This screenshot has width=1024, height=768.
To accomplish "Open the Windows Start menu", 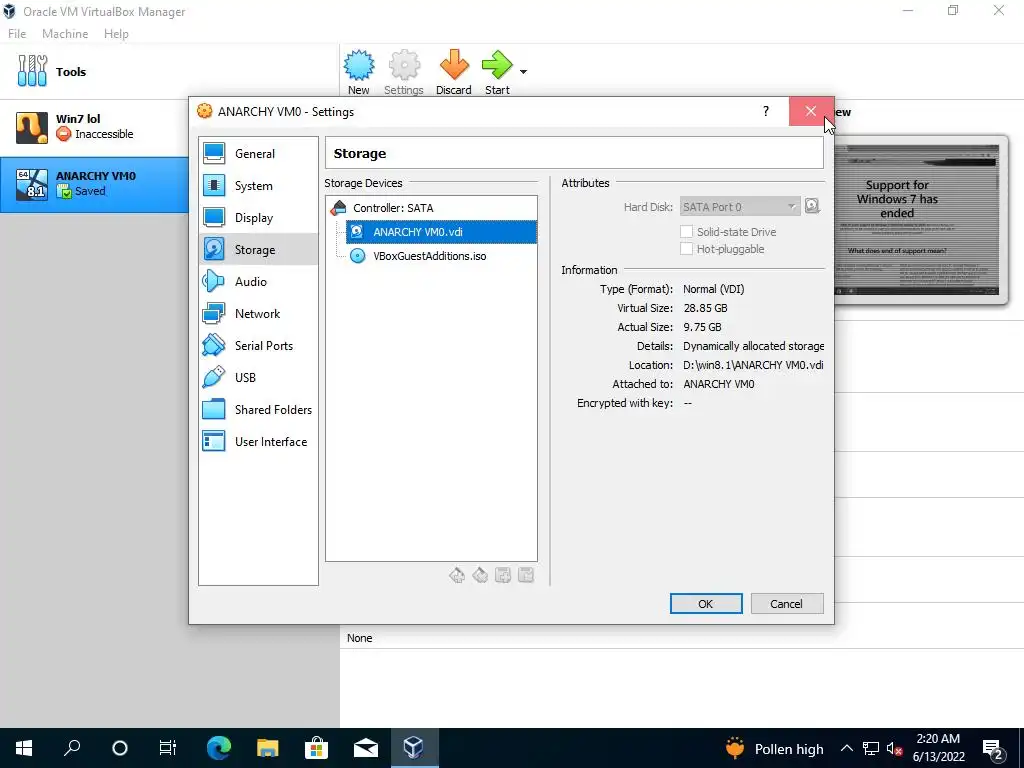I will click(24, 748).
